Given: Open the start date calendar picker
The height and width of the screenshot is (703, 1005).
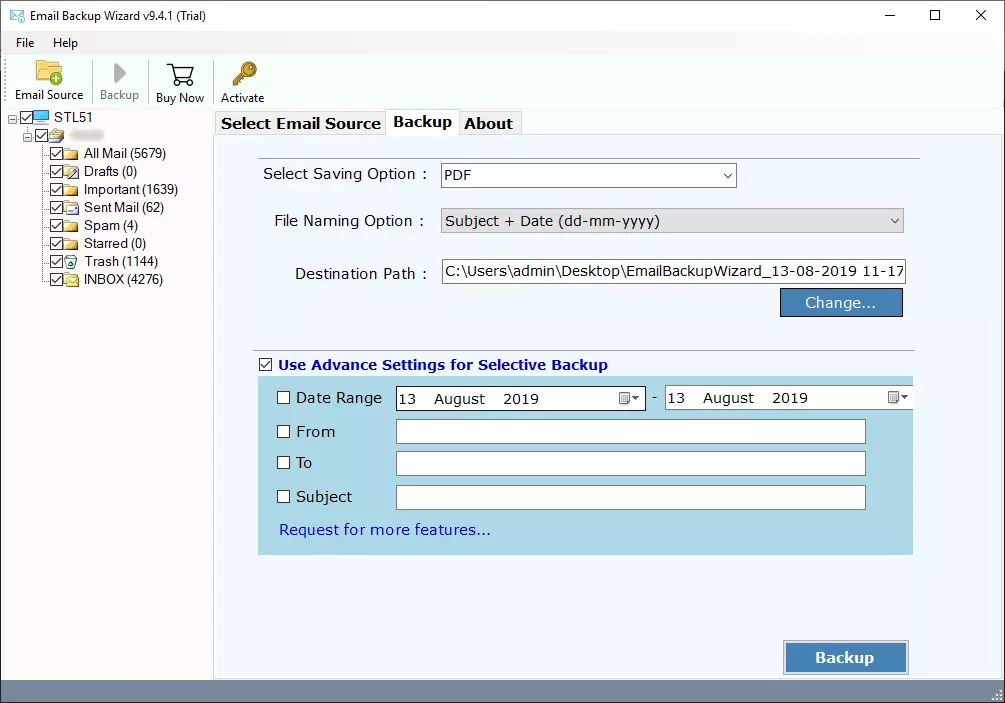Looking at the screenshot, I should coord(628,398).
